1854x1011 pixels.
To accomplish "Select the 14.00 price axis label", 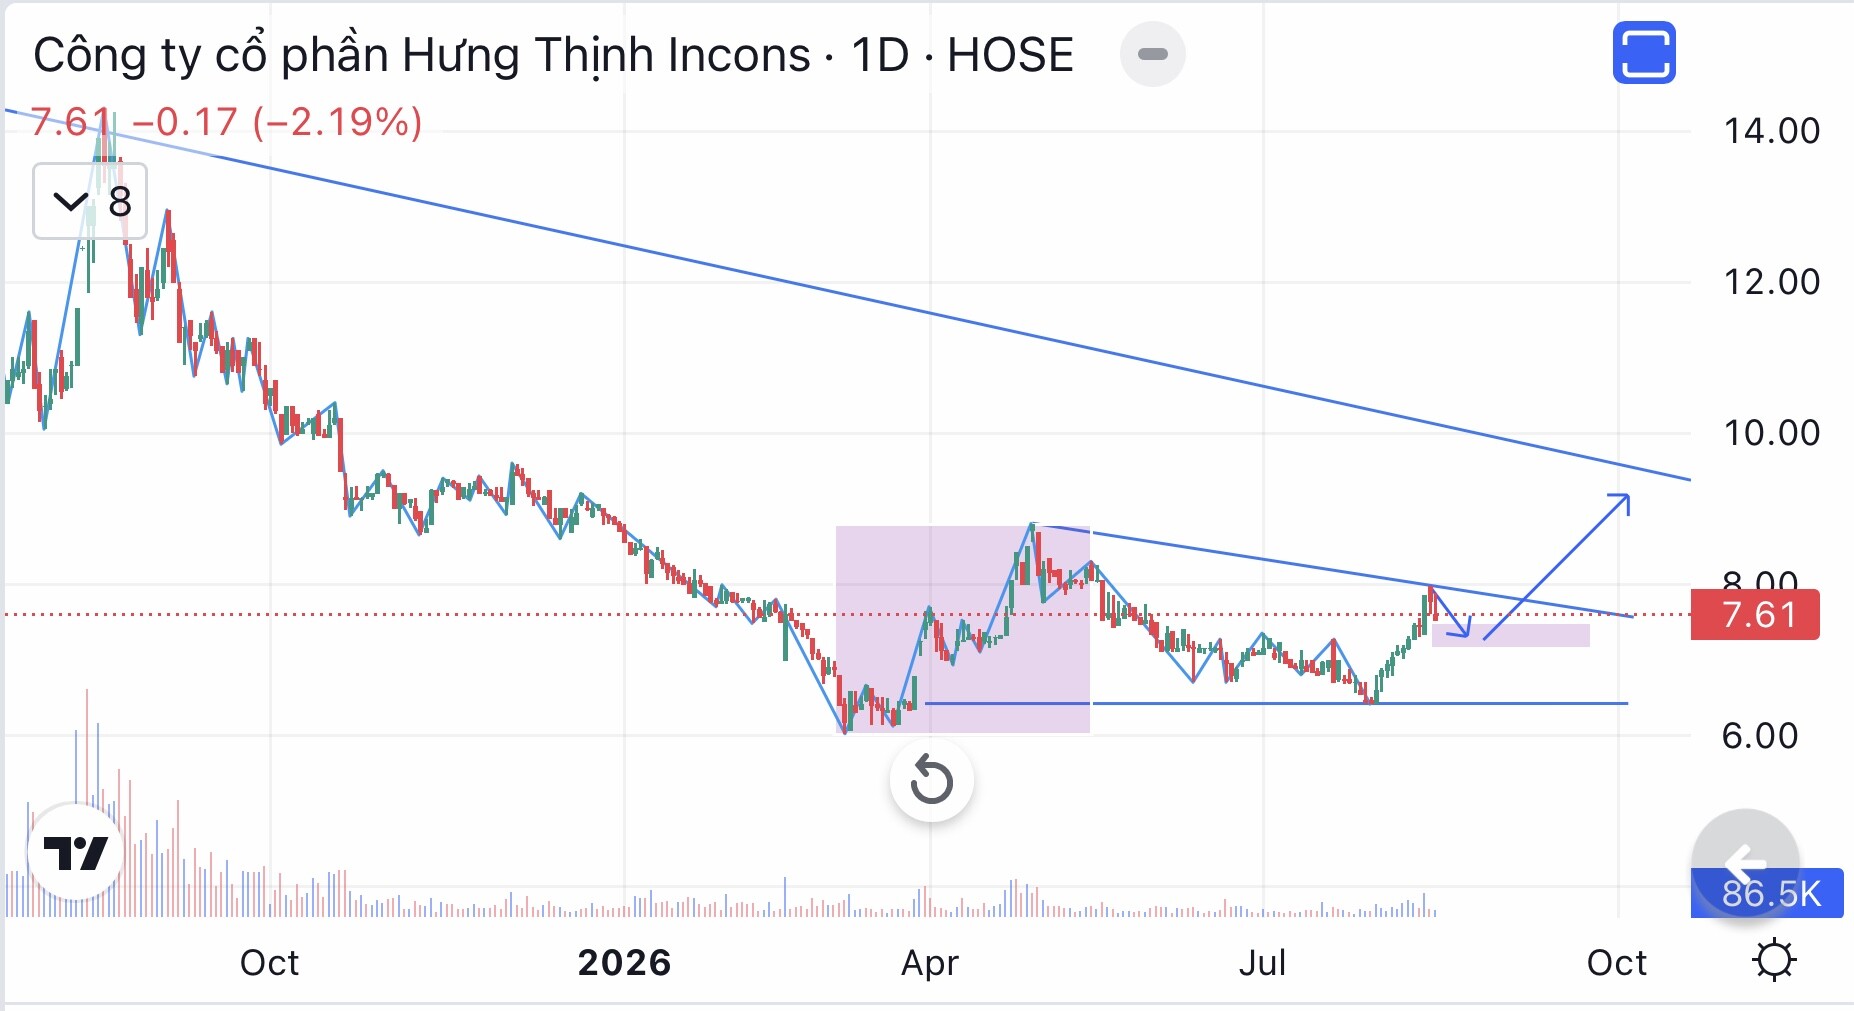I will tap(1771, 131).
